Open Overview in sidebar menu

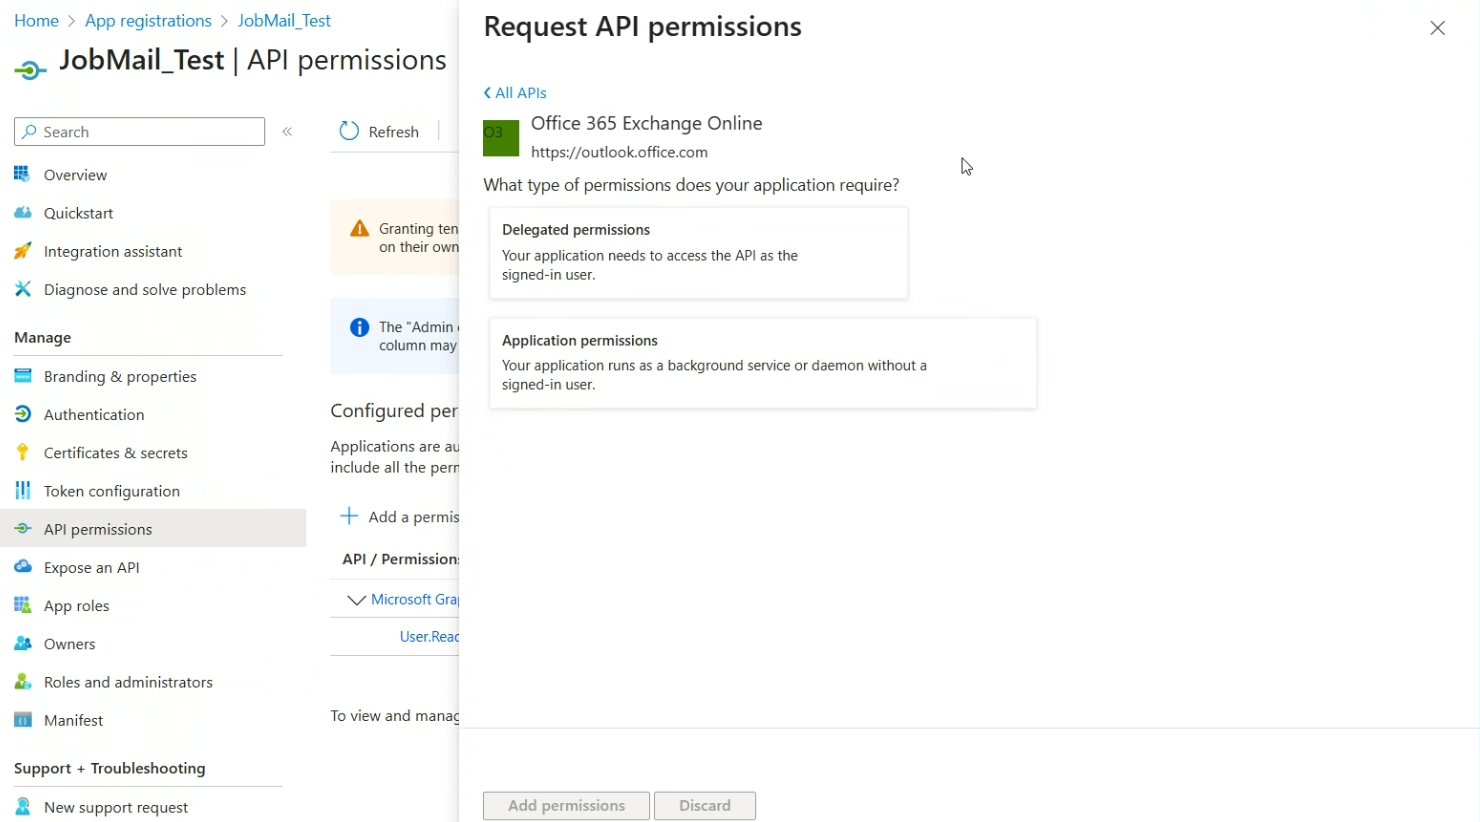[x=75, y=175]
